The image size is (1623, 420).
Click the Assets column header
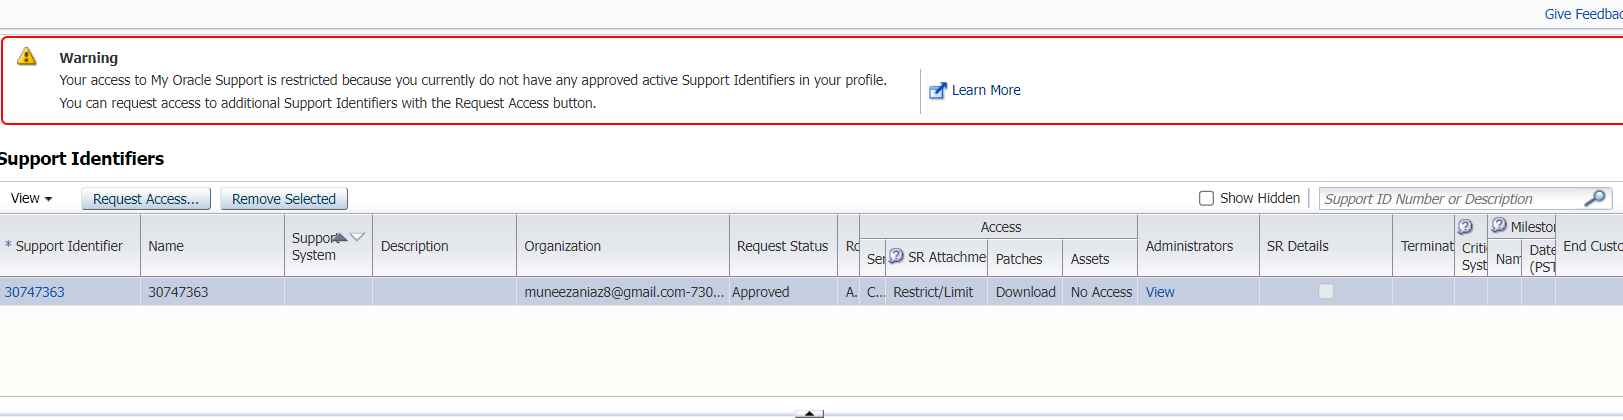[x=1100, y=258]
